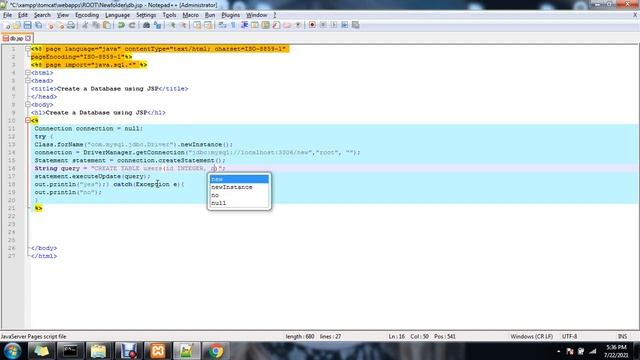Click the Zoom In icon

coord(173,25)
